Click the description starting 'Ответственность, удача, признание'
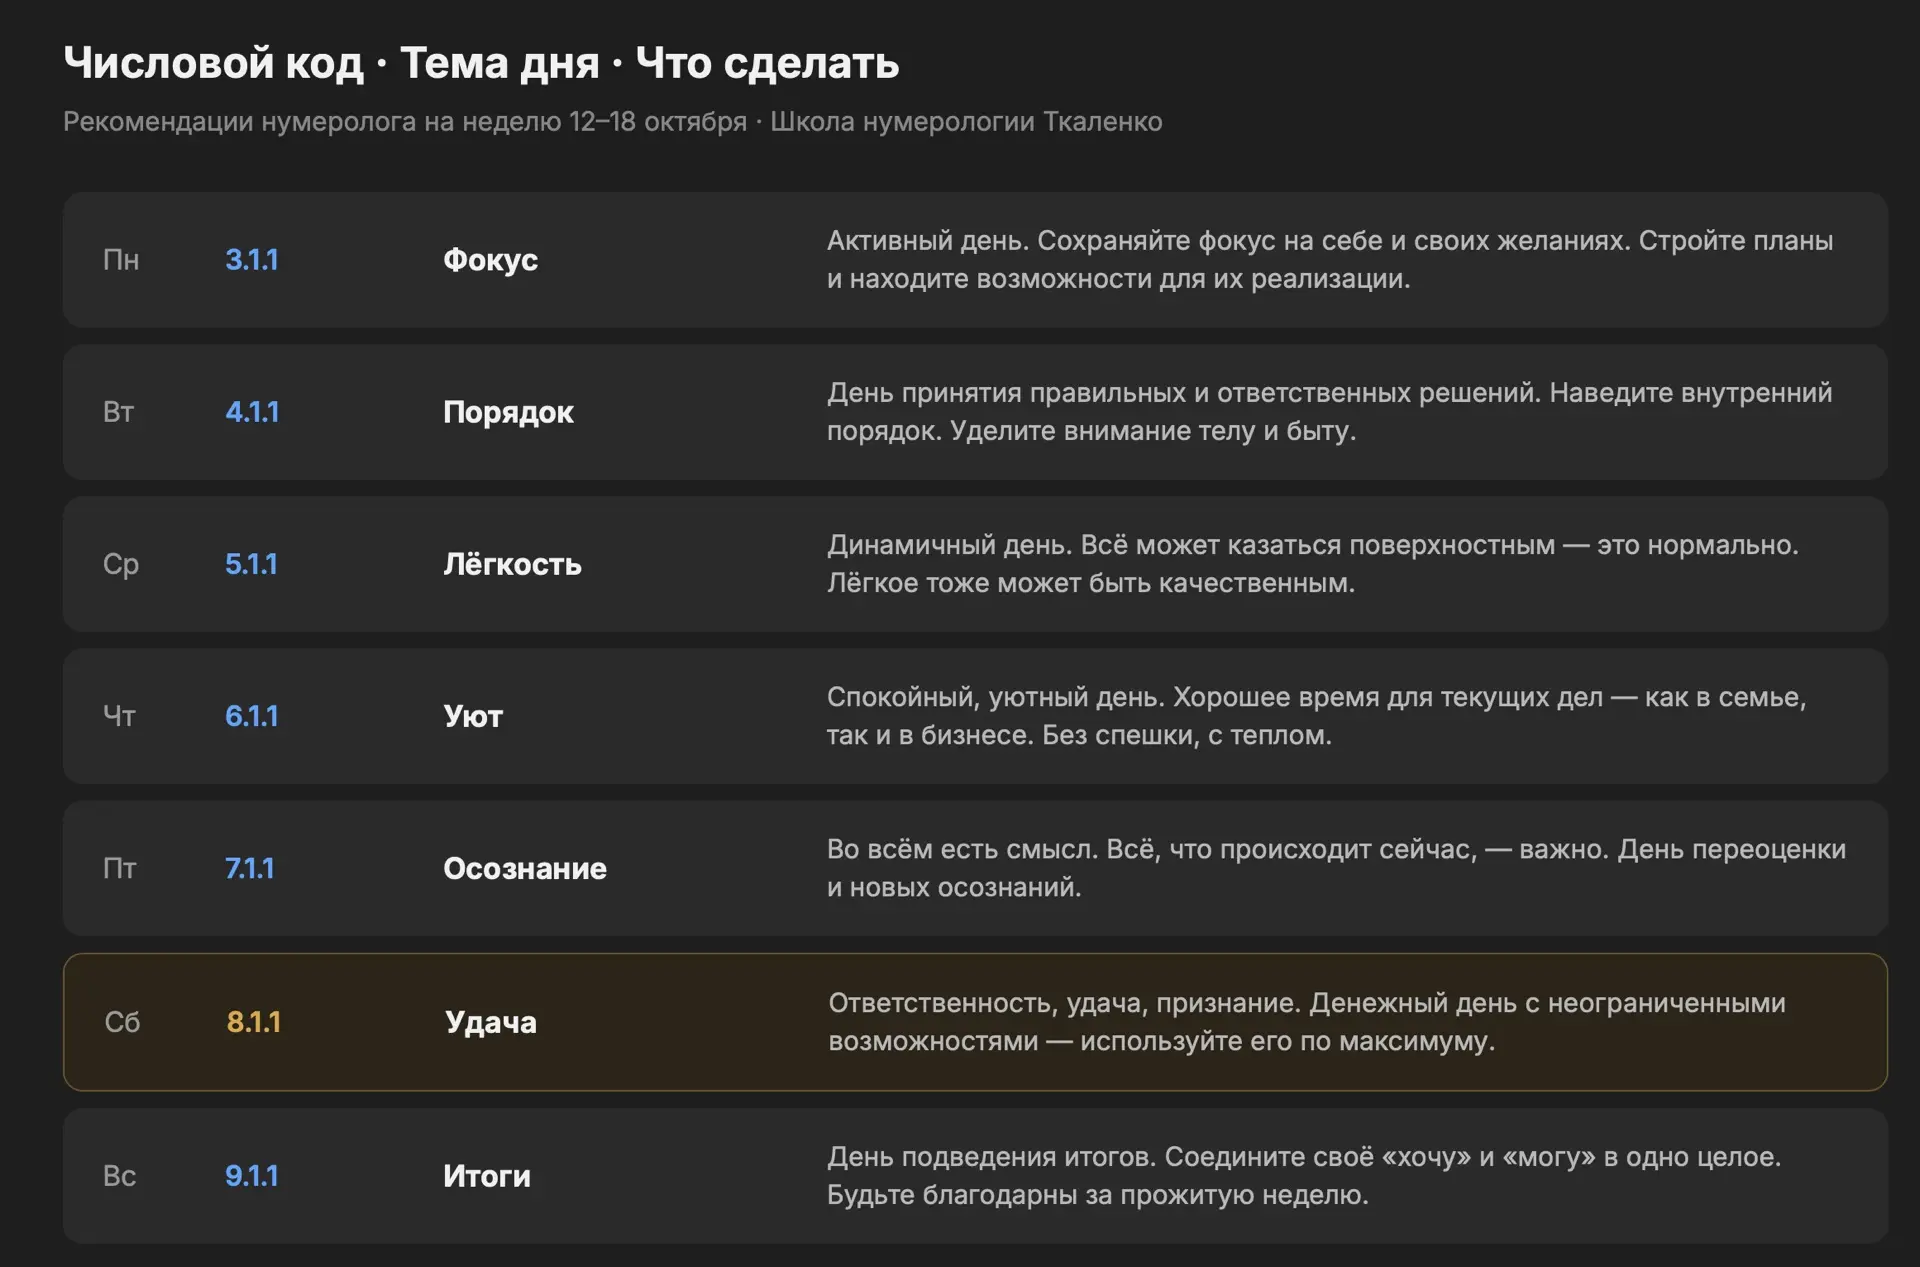Viewport: 1920px width, 1267px height. tap(1307, 1022)
